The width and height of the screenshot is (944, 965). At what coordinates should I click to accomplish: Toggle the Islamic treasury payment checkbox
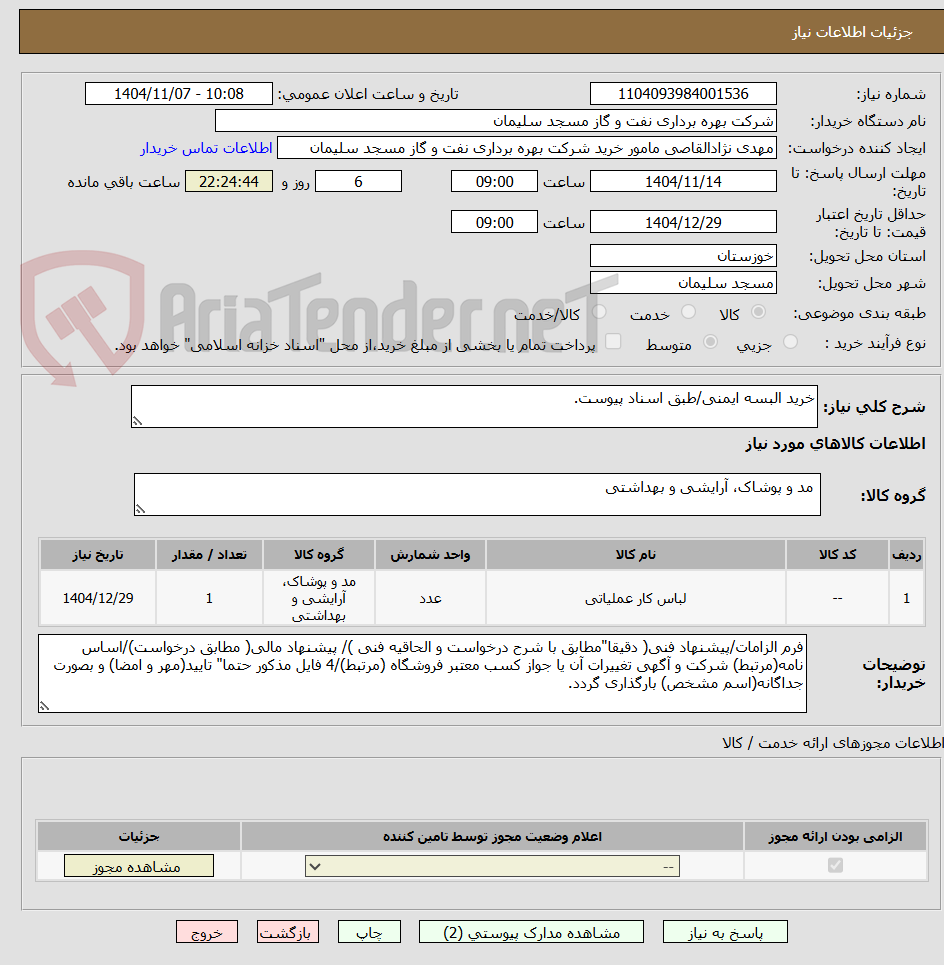[x=613, y=342]
